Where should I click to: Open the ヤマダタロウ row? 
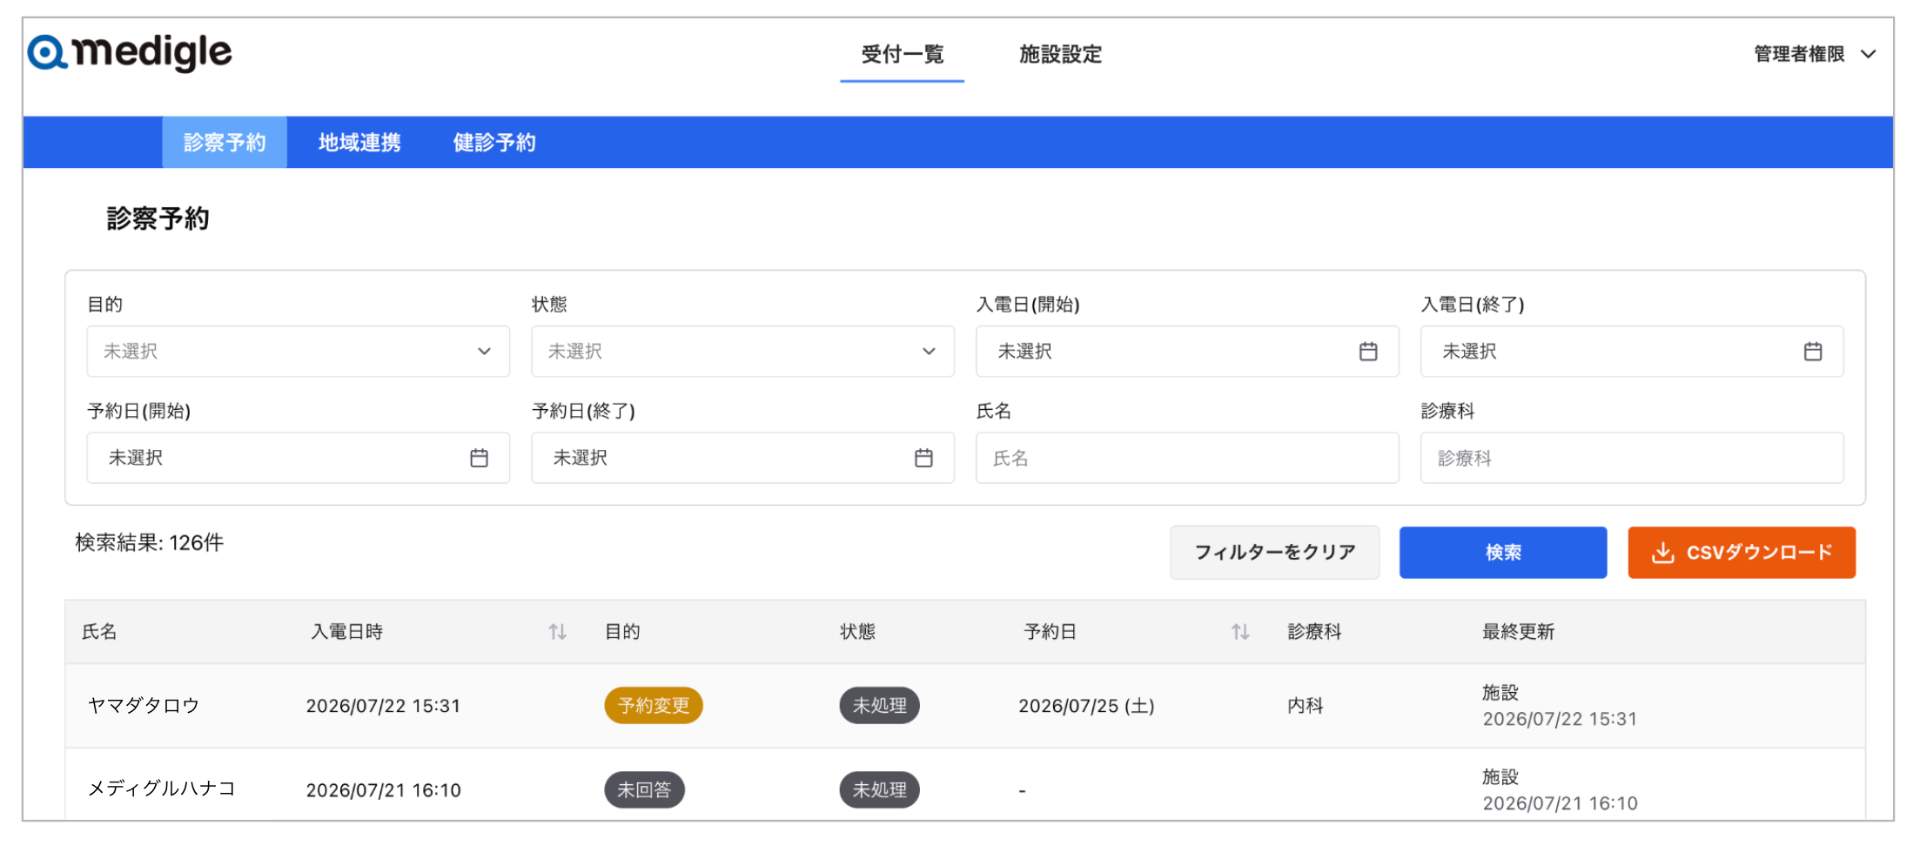[x=965, y=706]
